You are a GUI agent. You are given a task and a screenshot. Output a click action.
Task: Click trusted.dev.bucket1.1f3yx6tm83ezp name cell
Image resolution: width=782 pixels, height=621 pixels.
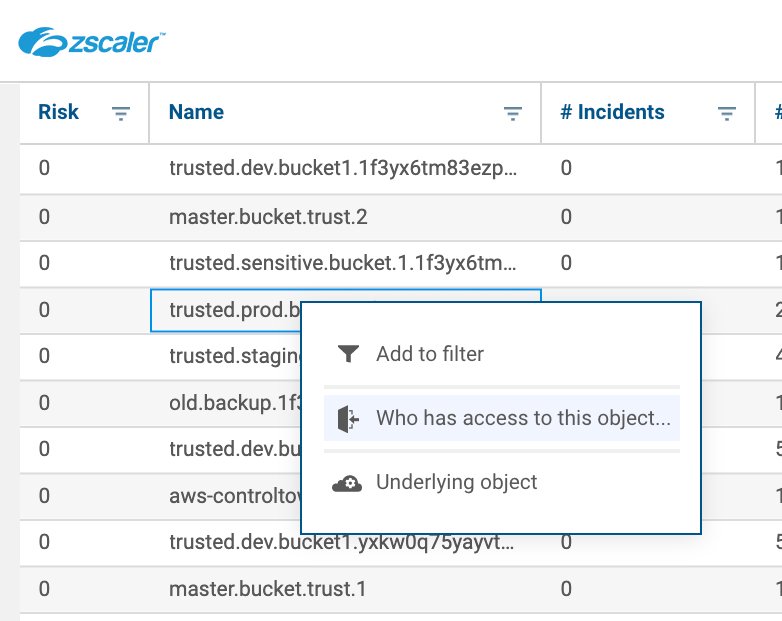(344, 169)
